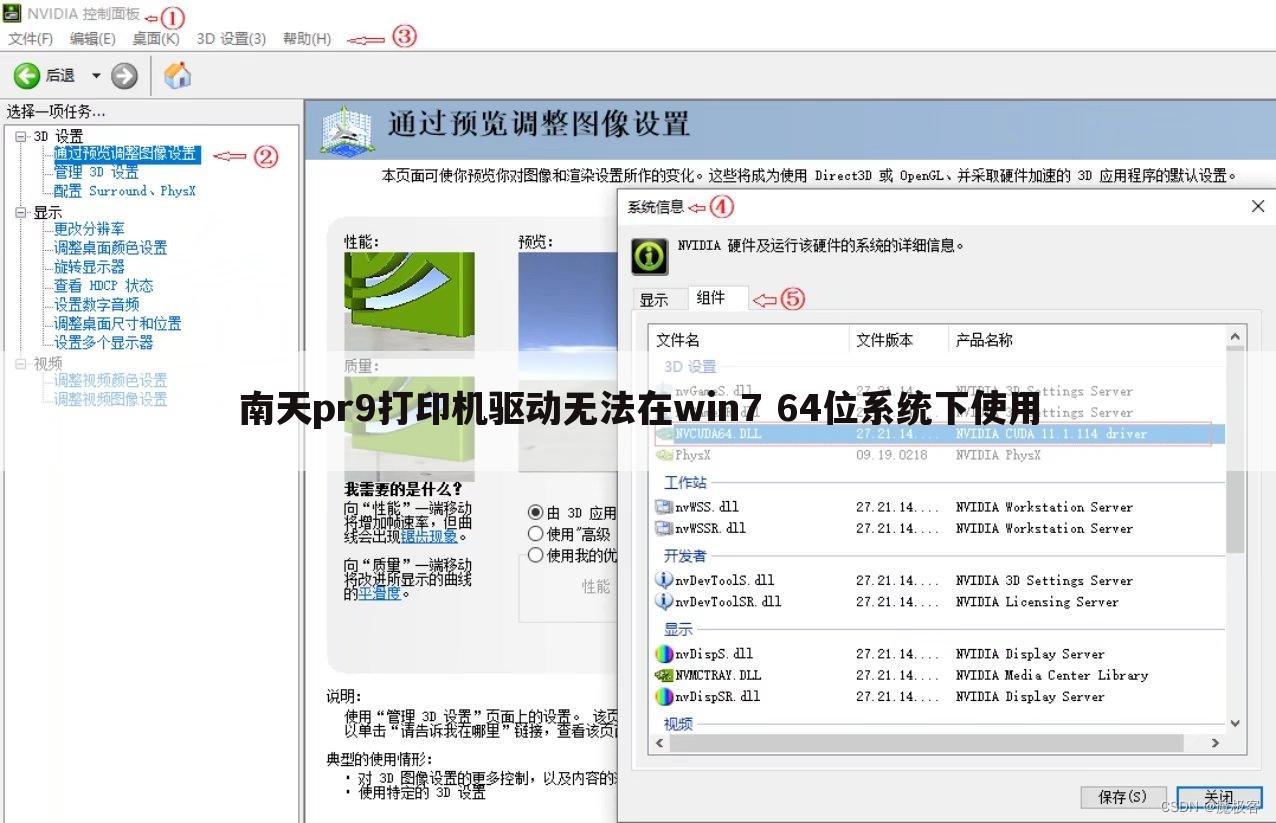
Task: Select nvDispS.dll color icon
Action: (x=663, y=654)
